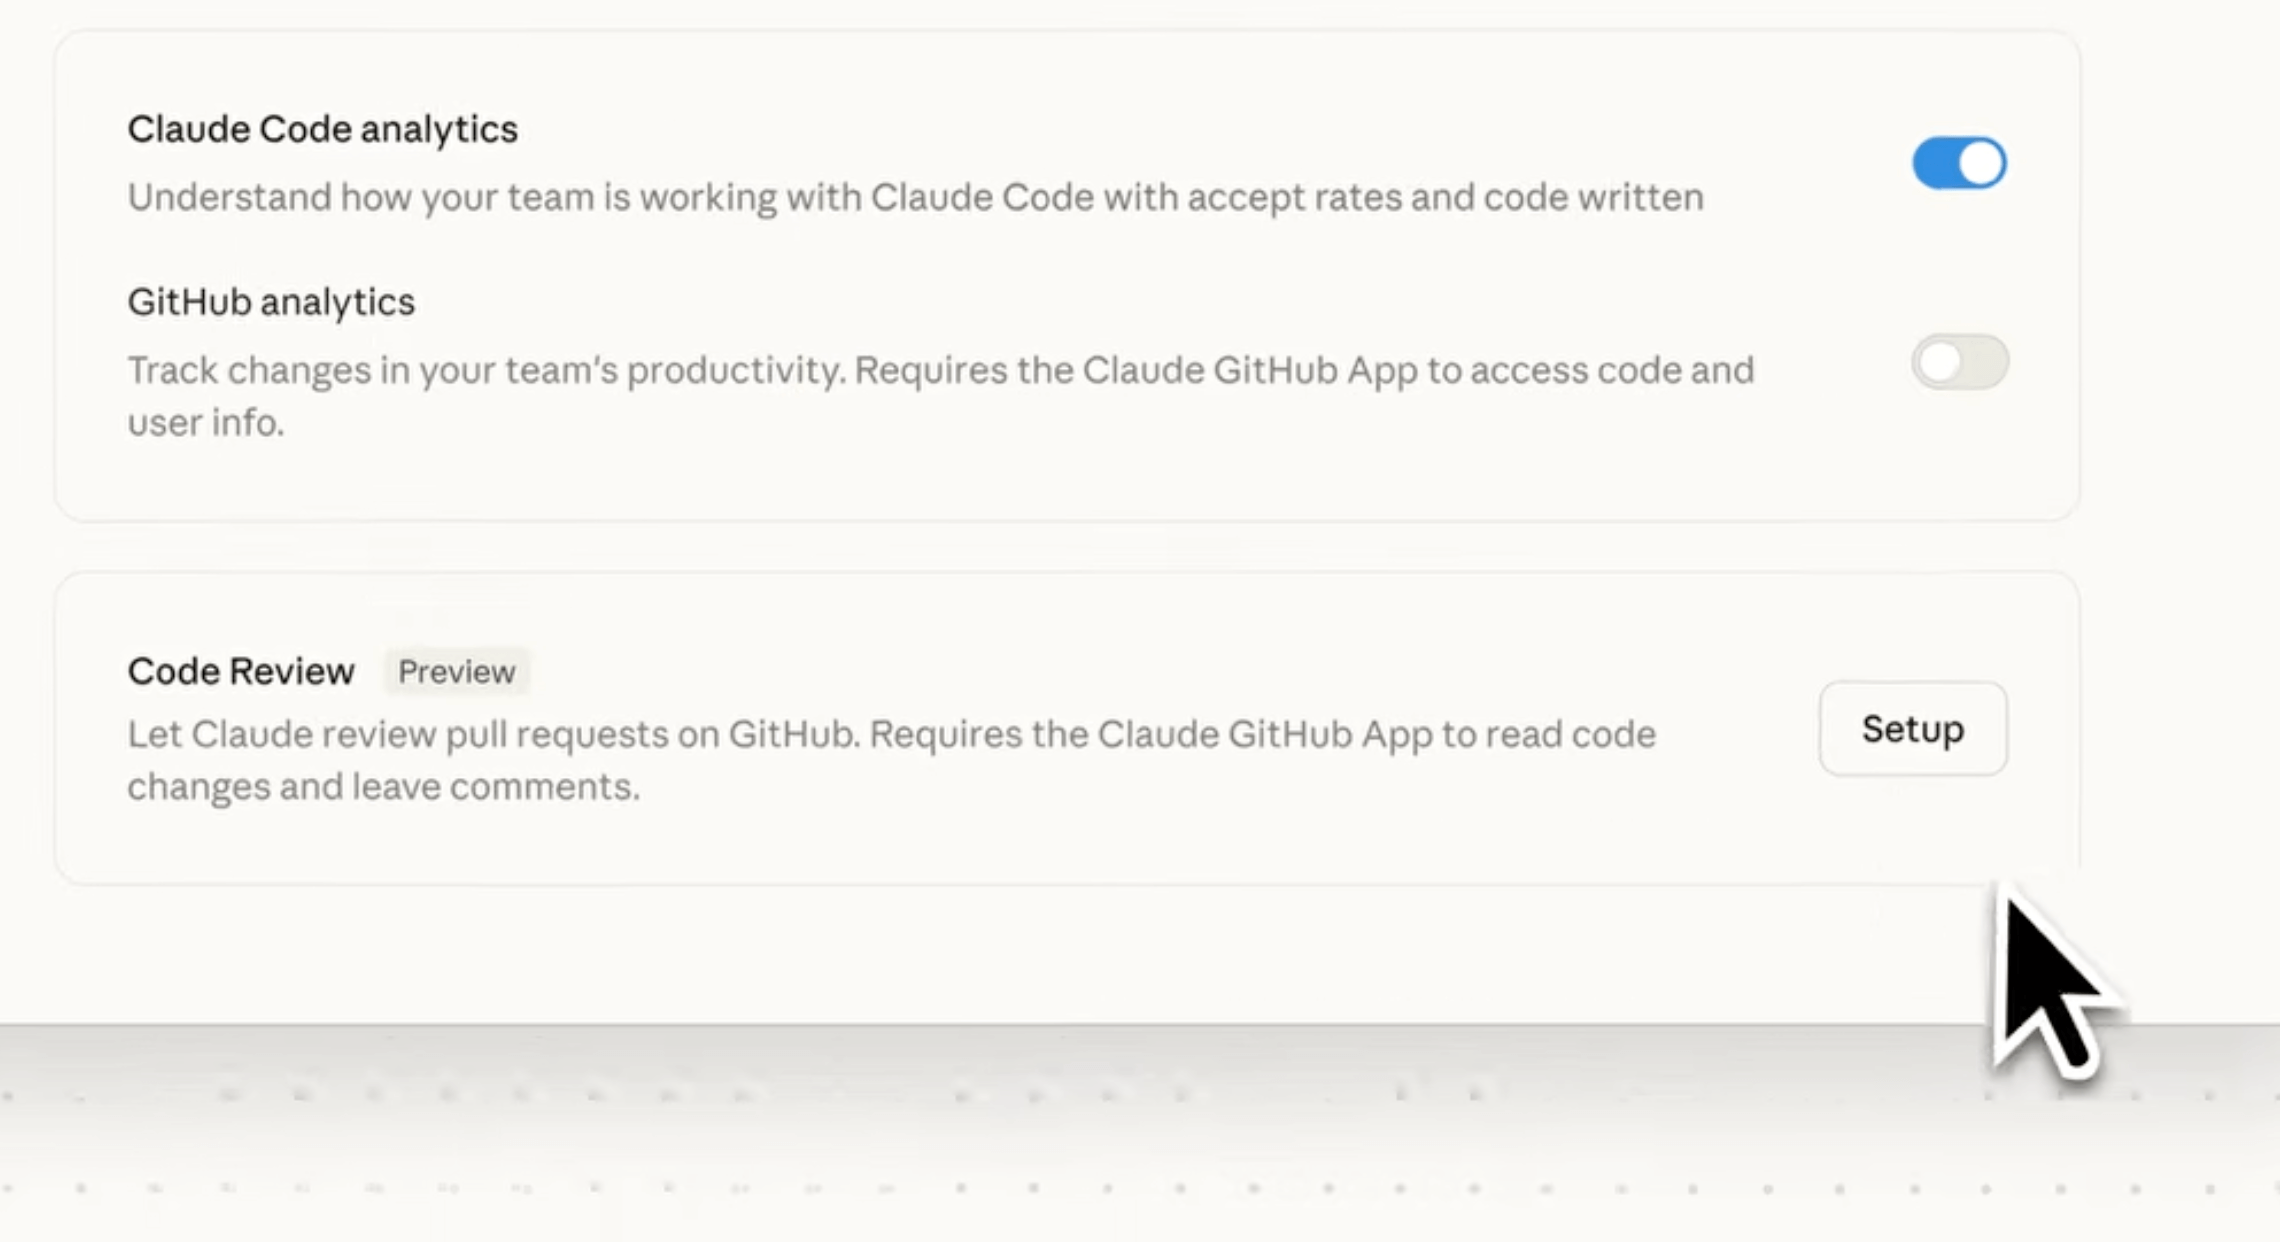Turn off the blue enabled switch

point(1959,163)
